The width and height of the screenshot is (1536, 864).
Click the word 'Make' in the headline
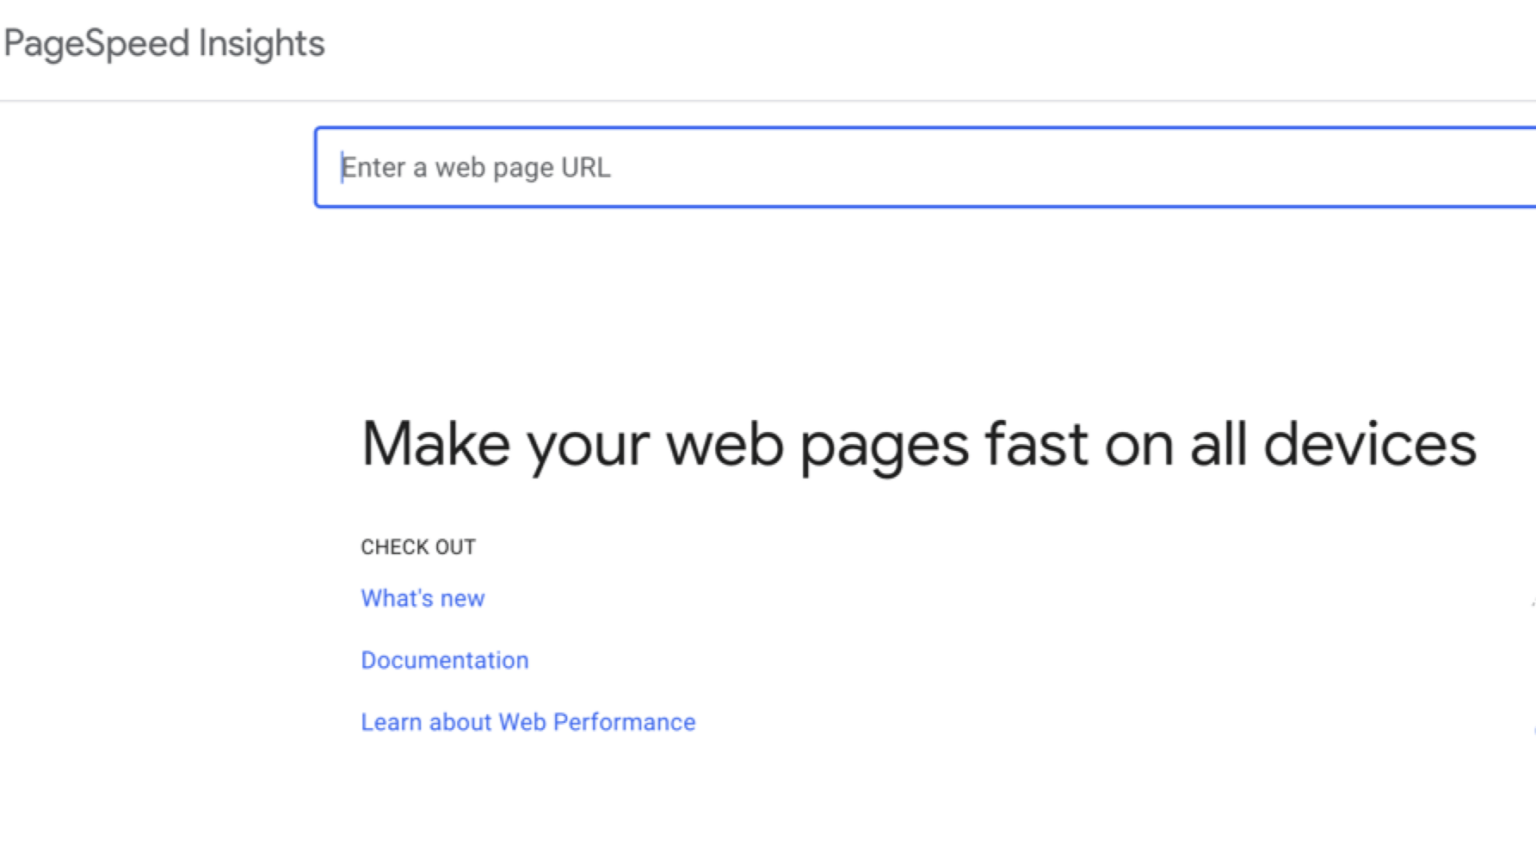click(x=435, y=444)
